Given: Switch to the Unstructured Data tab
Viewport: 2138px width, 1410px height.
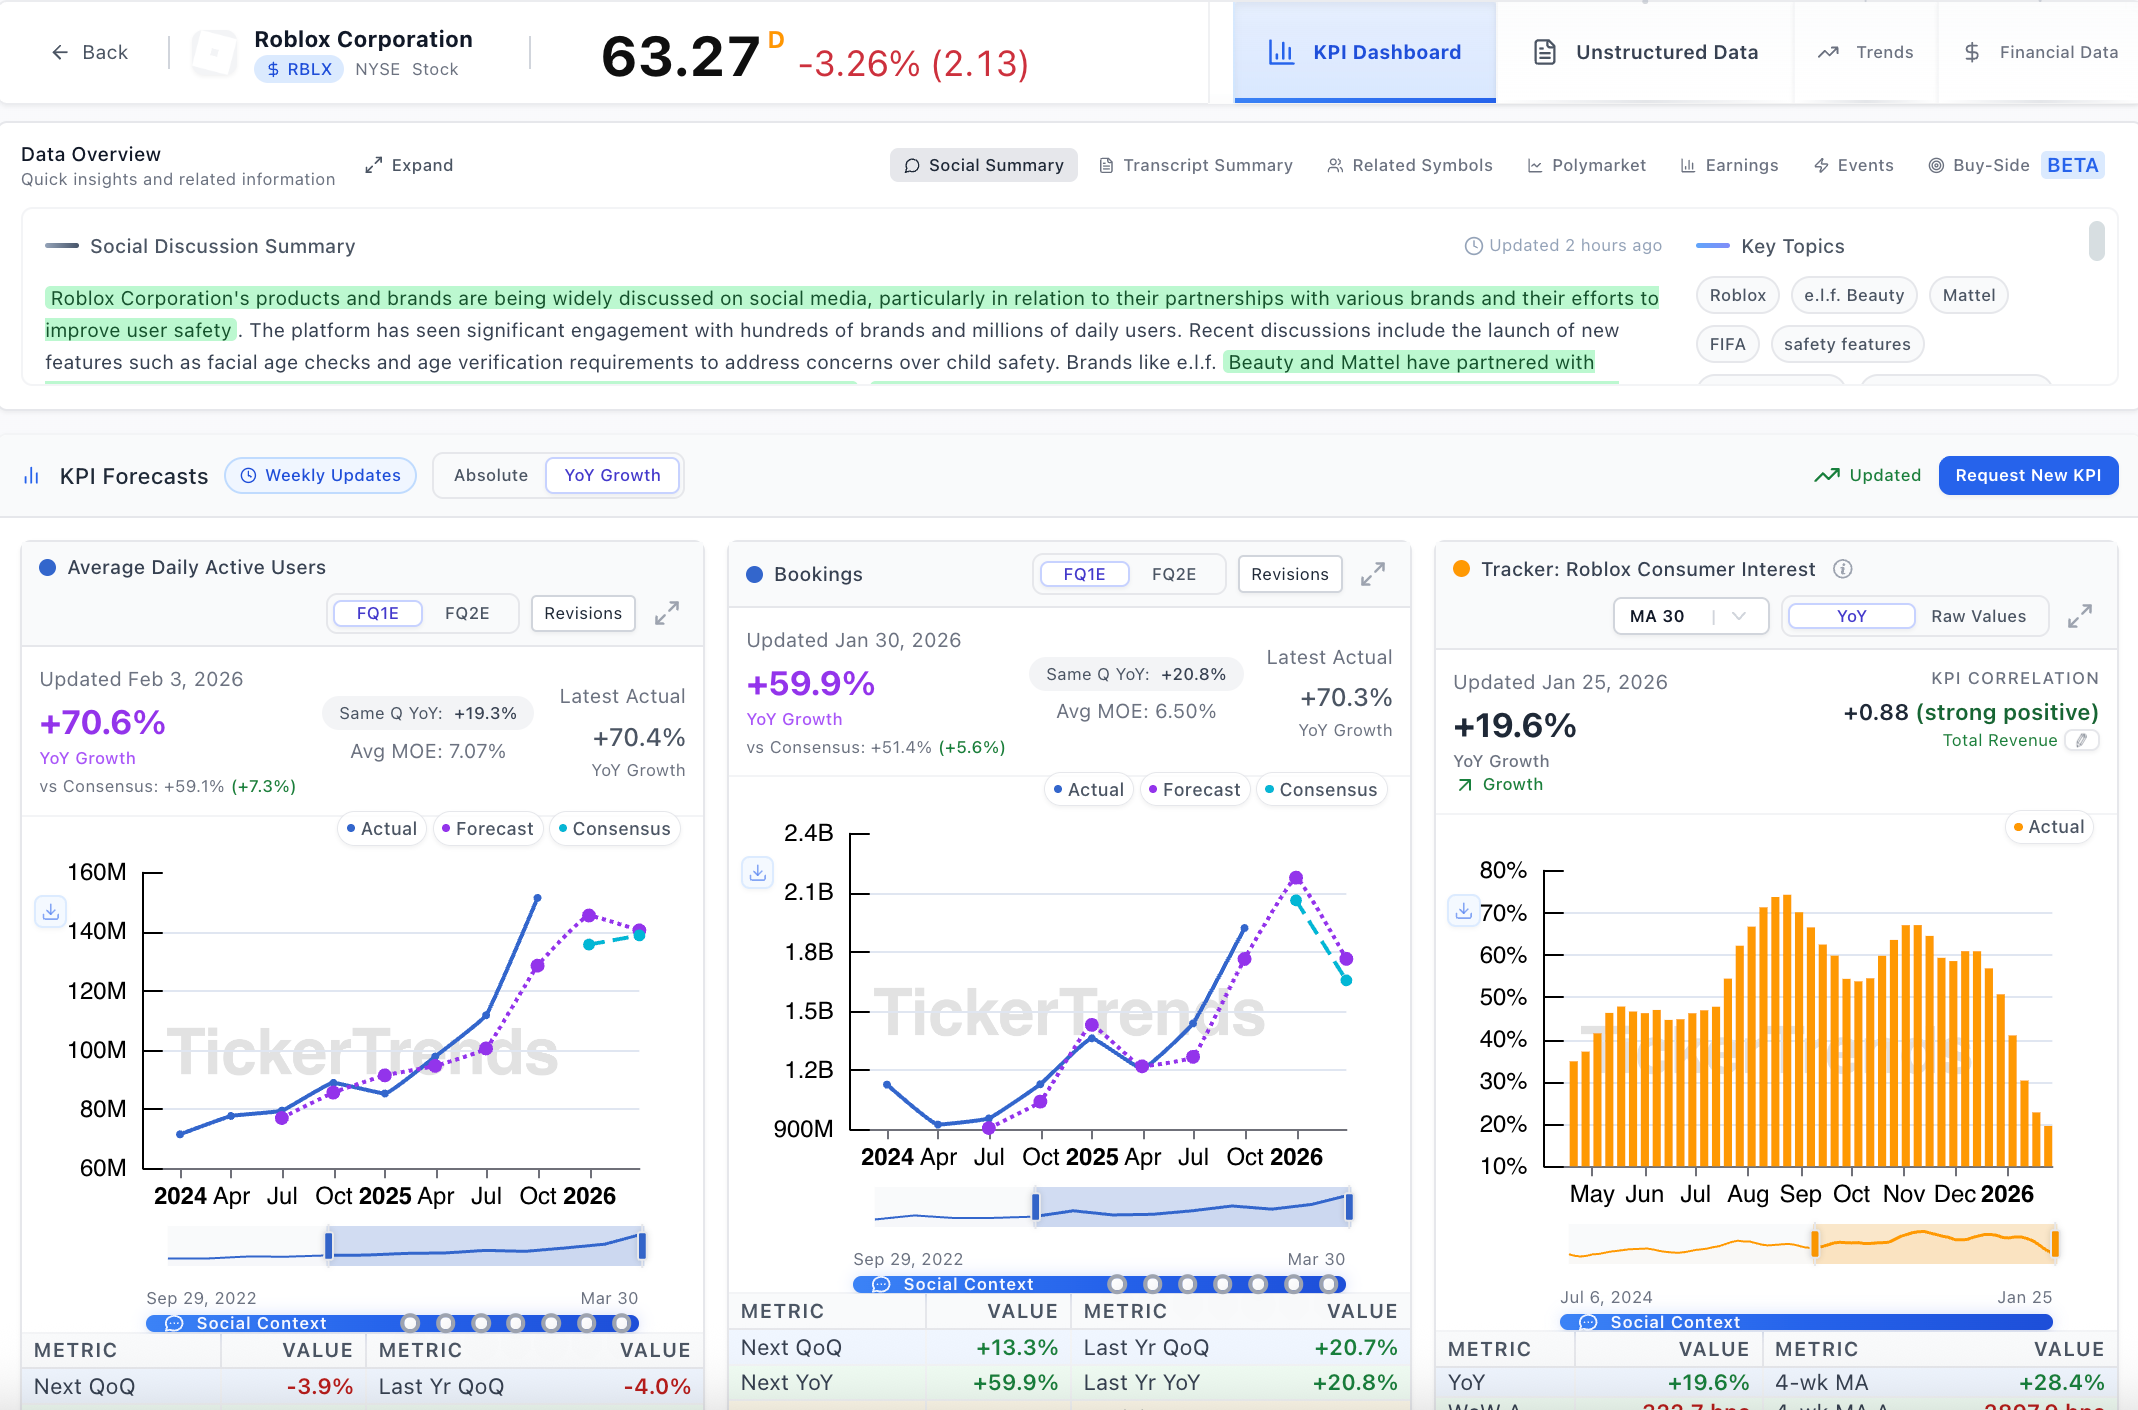Looking at the screenshot, I should pos(1646,52).
